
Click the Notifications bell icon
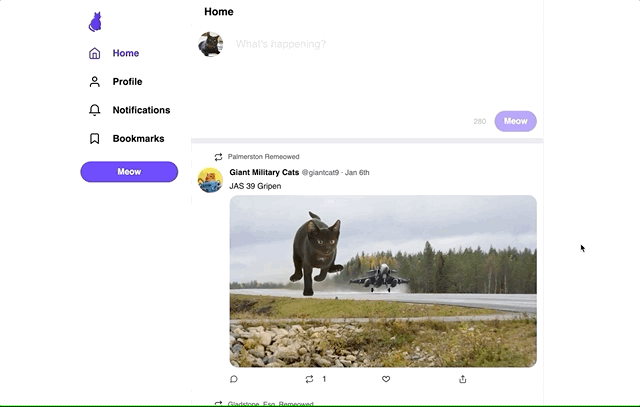pyautogui.click(x=94, y=110)
